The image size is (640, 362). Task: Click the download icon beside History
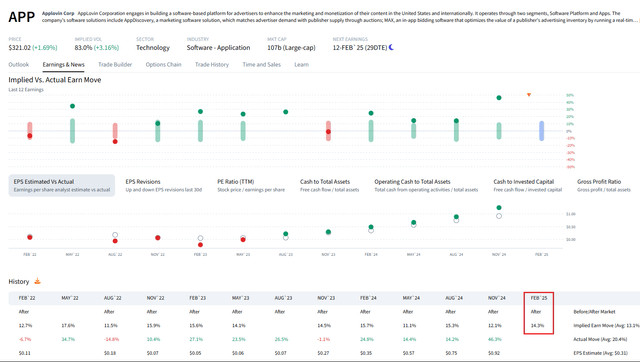38,281
